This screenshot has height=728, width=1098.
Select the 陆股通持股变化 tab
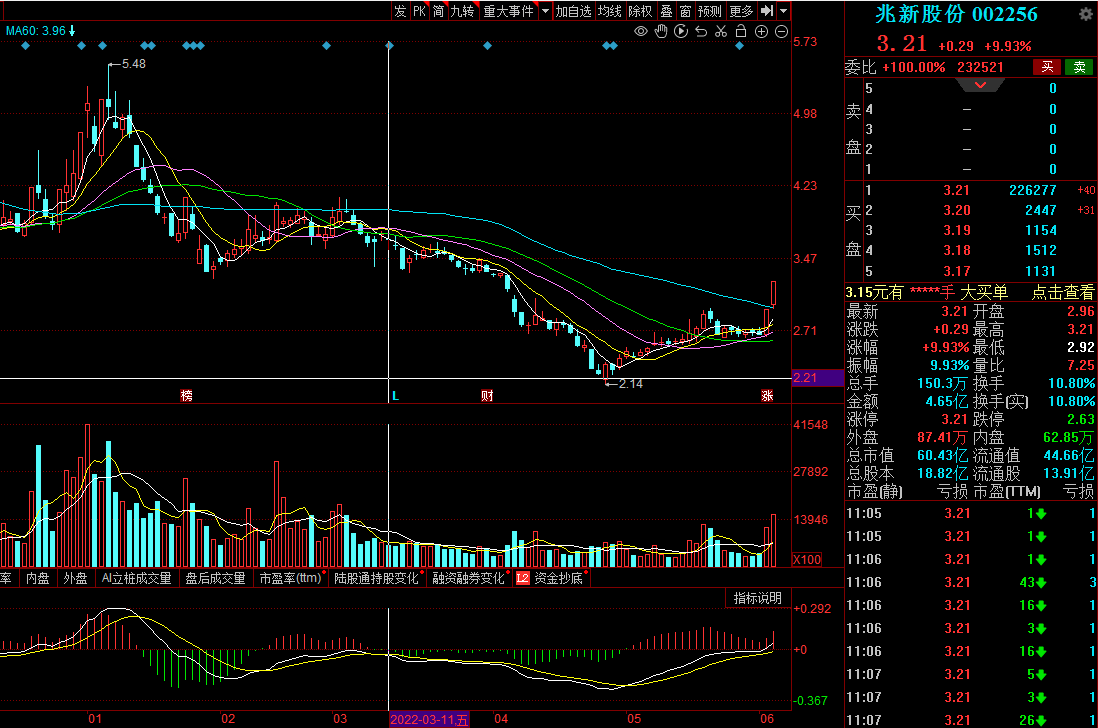pos(376,578)
